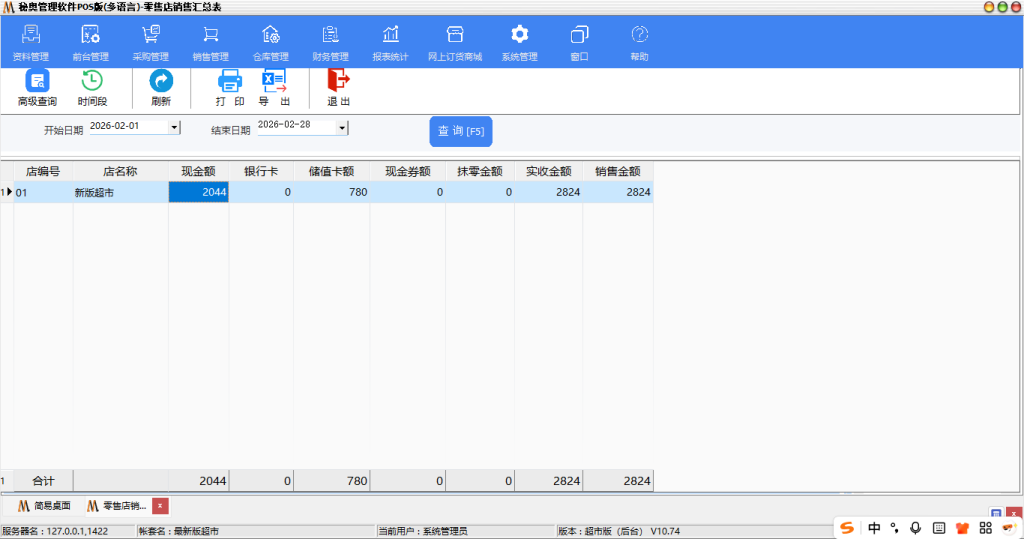Open the 采购管理 cart icon
This screenshot has width=1024, height=539.
click(151, 36)
